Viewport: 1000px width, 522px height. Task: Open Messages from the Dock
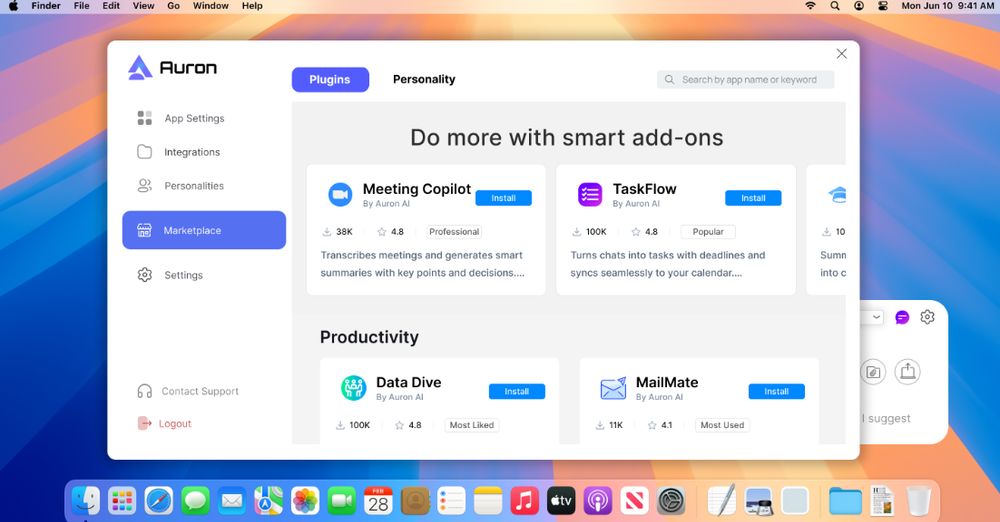point(195,501)
